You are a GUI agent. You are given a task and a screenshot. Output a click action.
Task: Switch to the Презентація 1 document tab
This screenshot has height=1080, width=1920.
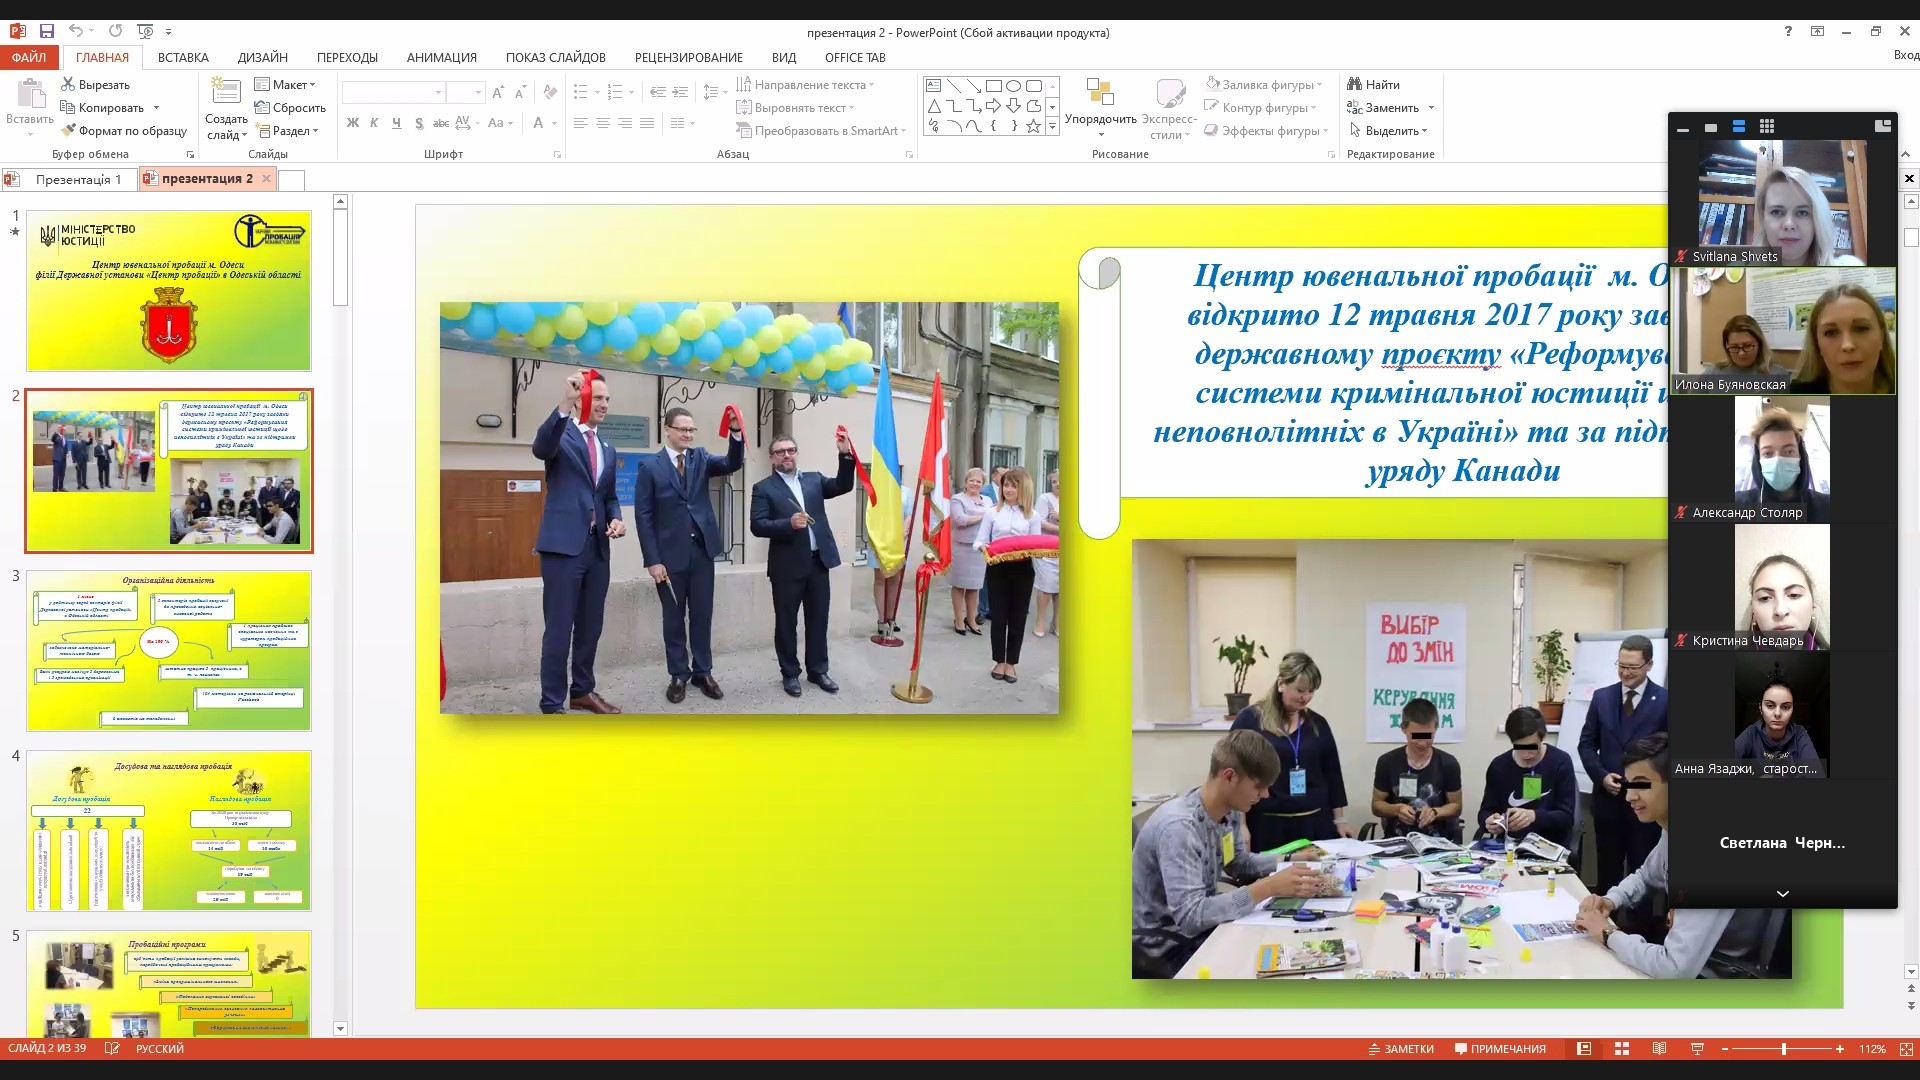[78, 179]
